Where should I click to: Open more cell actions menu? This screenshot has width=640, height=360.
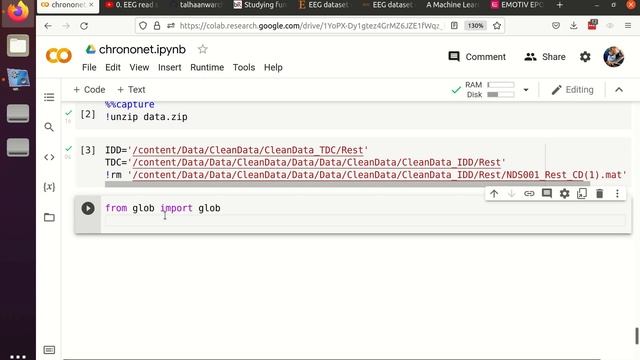[x=617, y=193]
